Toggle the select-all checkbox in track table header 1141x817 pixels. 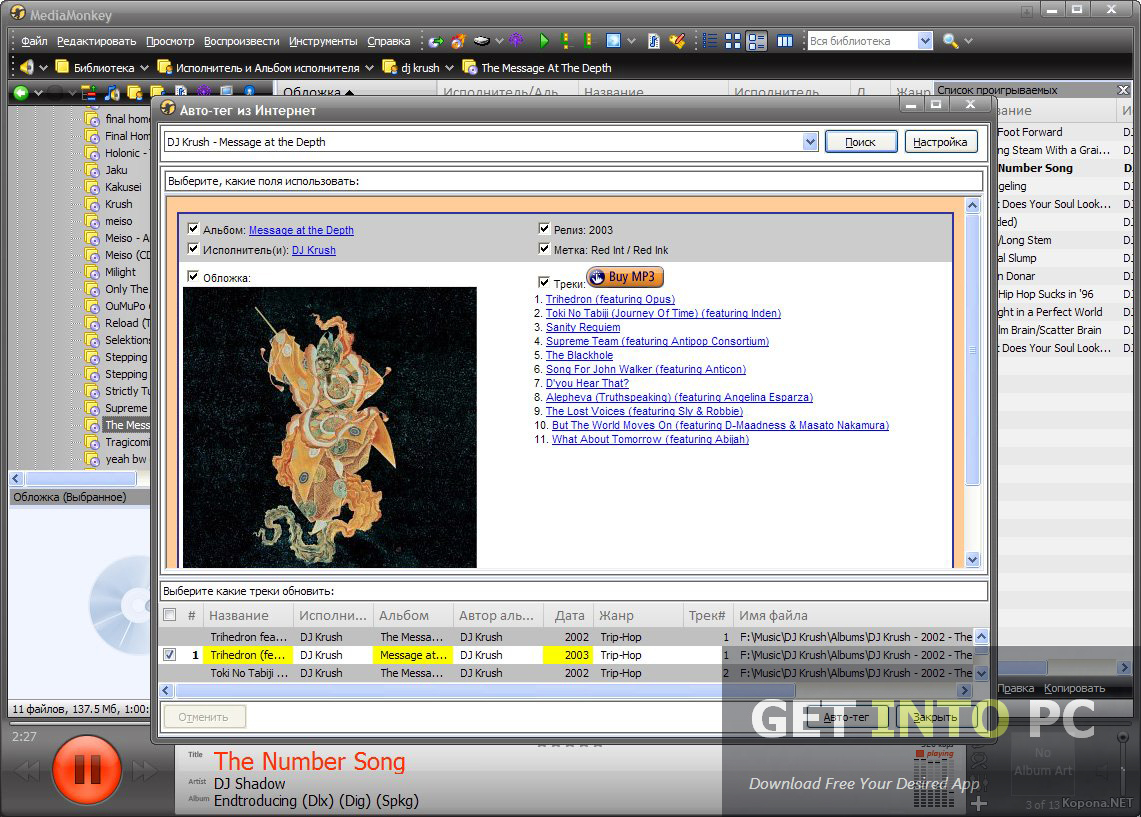point(170,615)
